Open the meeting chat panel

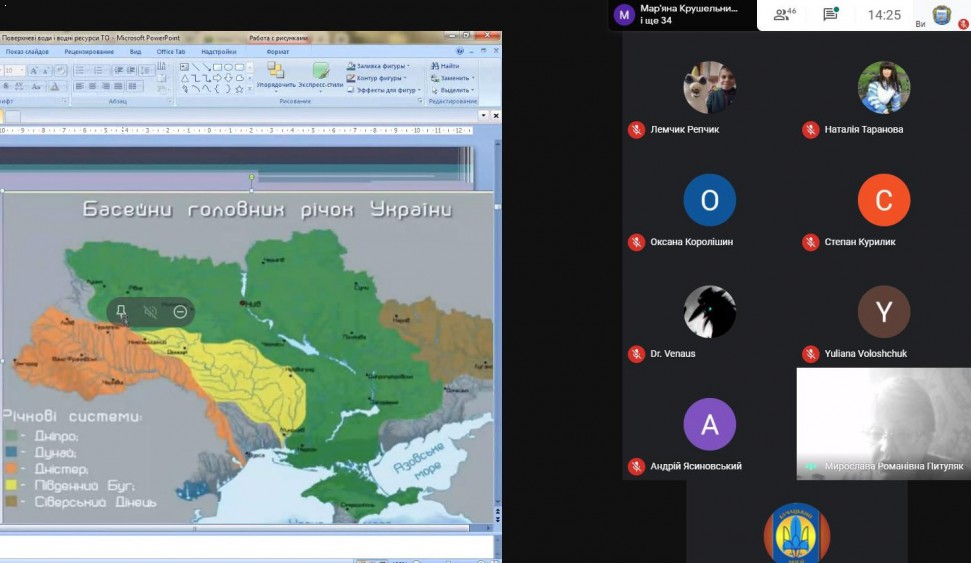pyautogui.click(x=830, y=14)
